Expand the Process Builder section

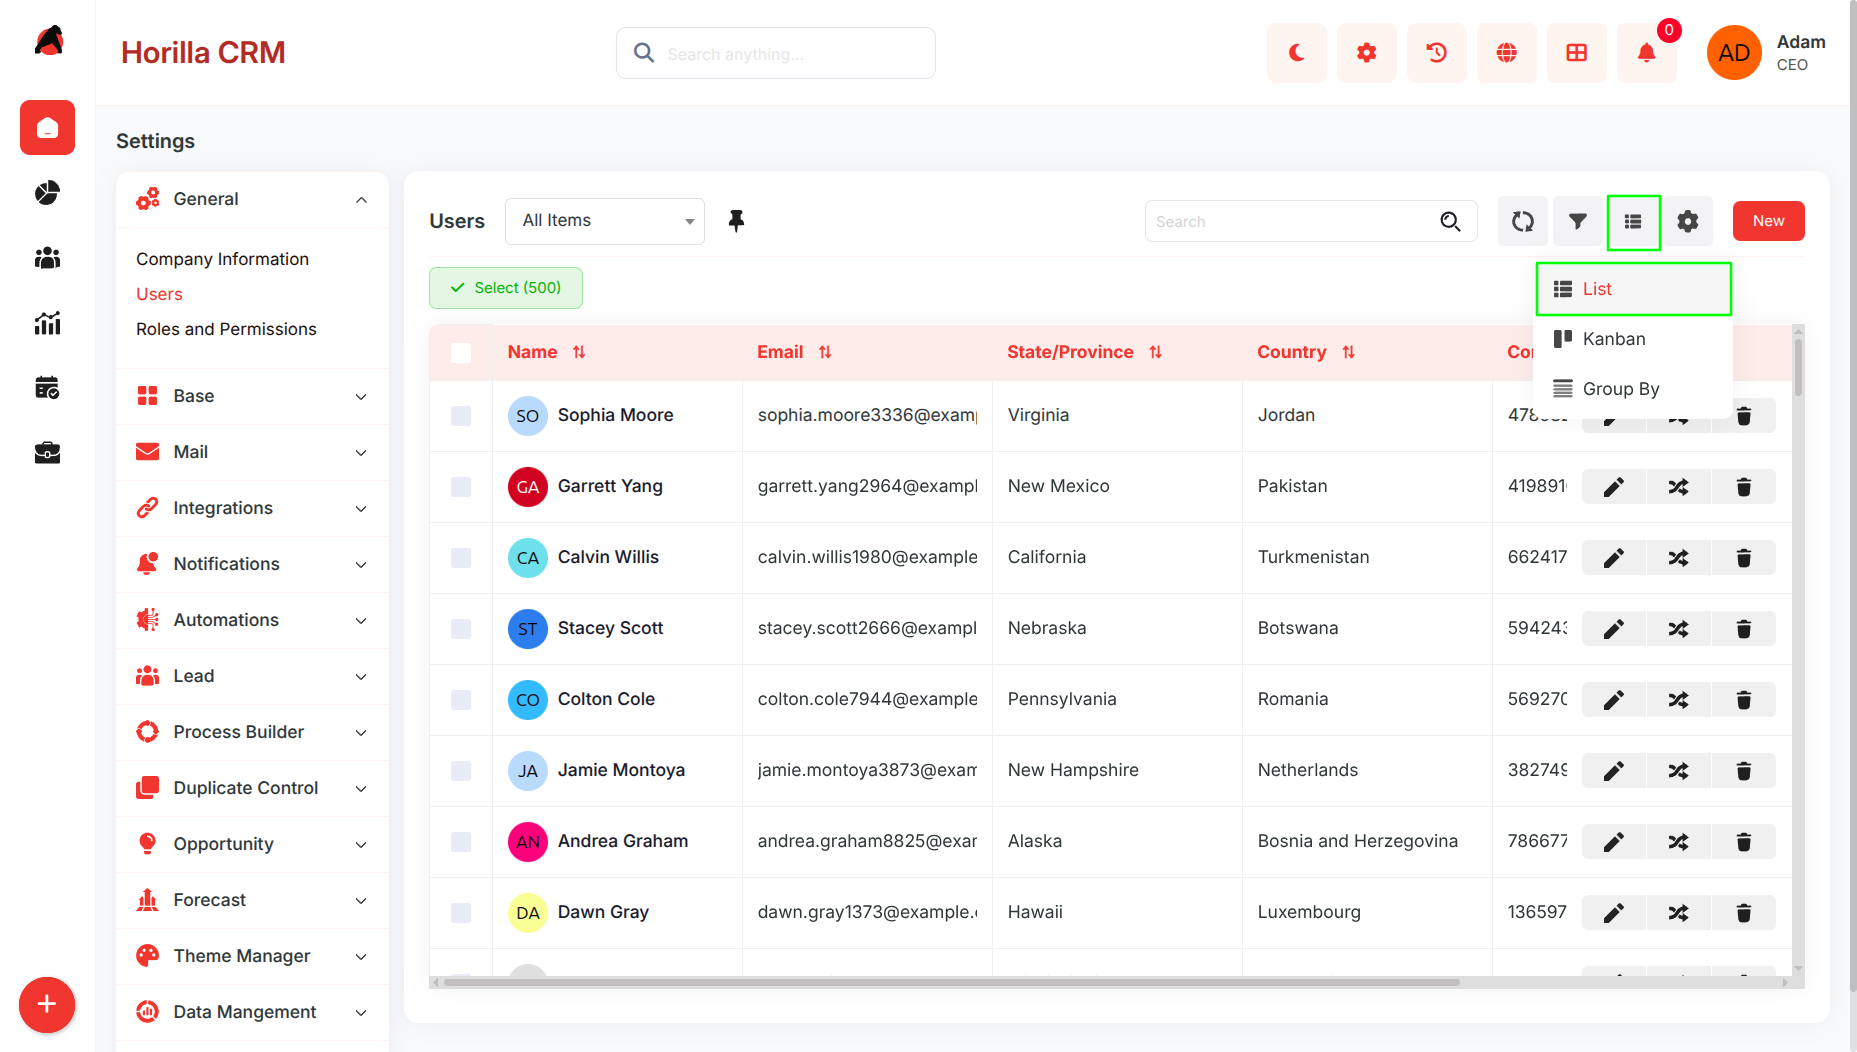pos(252,732)
